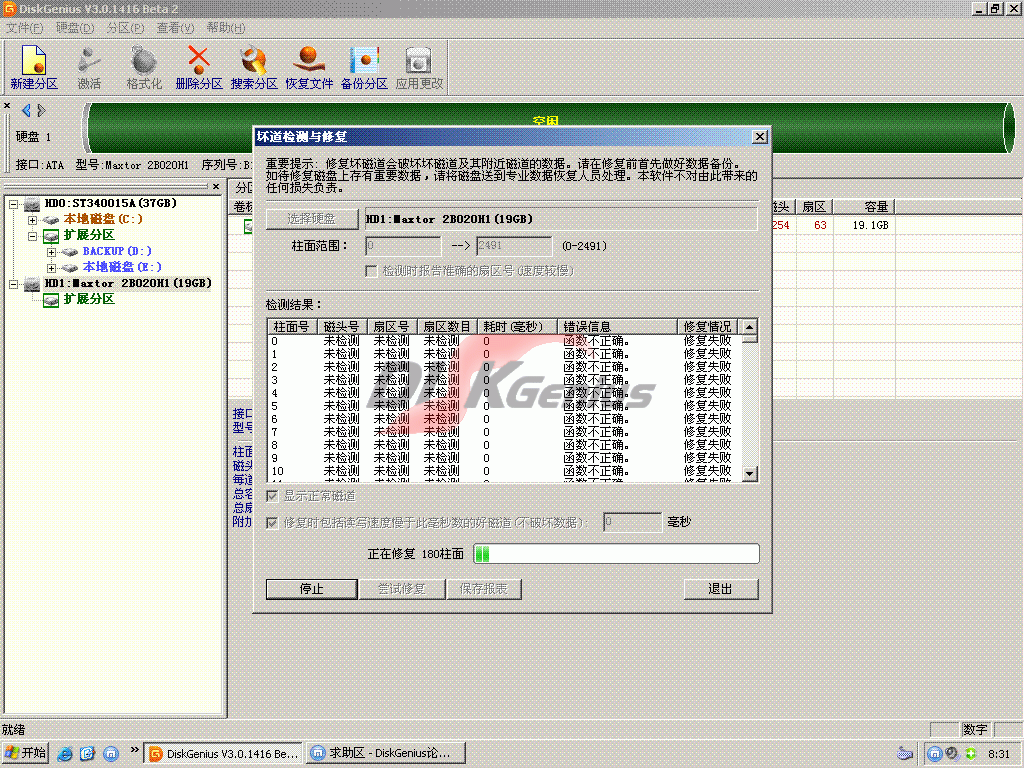
Task: Click the 格式化 toolbar icon
Action: pyautogui.click(x=144, y=67)
